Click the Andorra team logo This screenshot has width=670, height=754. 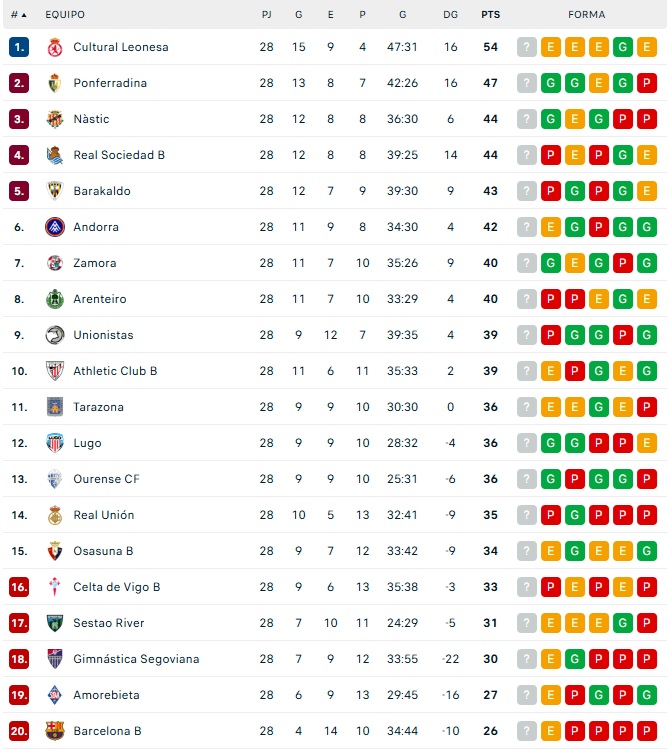55,227
